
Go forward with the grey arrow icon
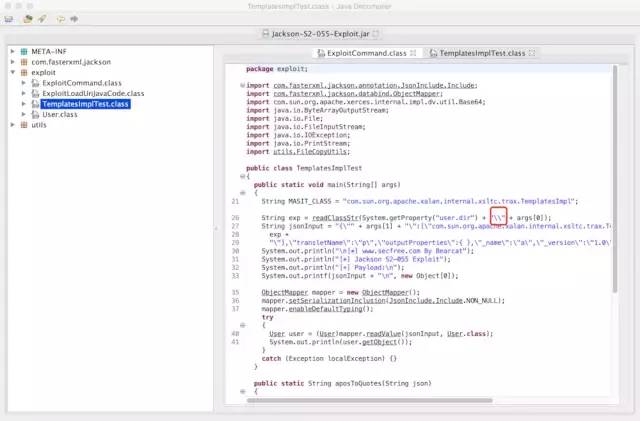pyautogui.click(x=74, y=19)
